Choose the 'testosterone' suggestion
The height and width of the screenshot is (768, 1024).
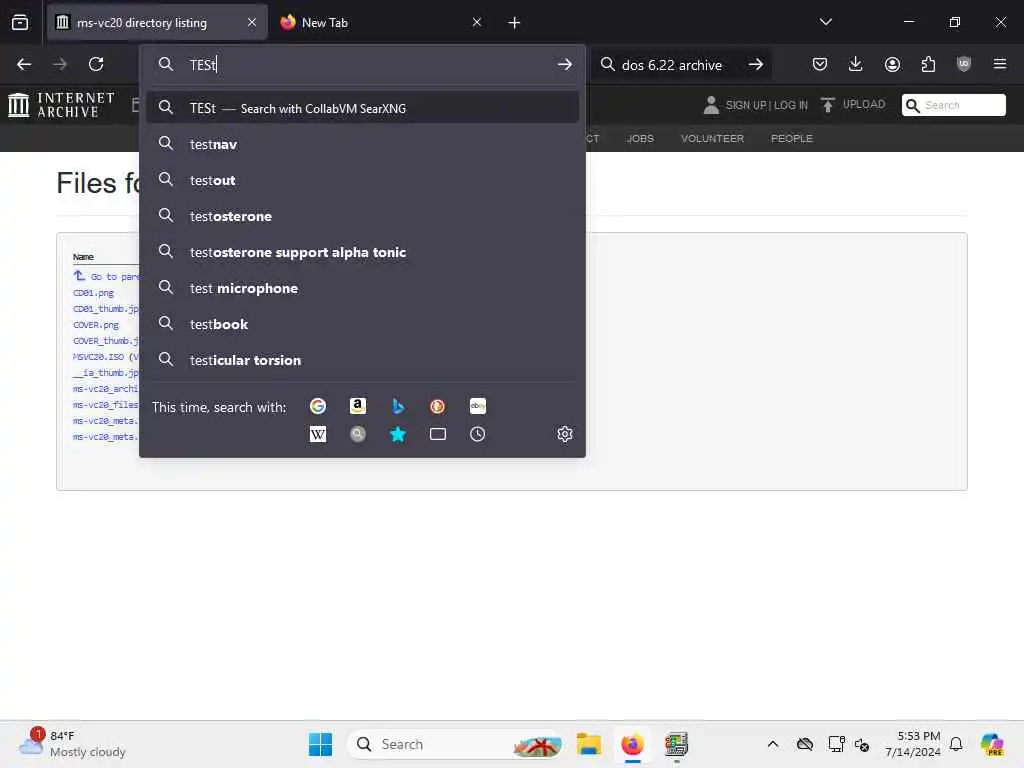[x=362, y=216]
